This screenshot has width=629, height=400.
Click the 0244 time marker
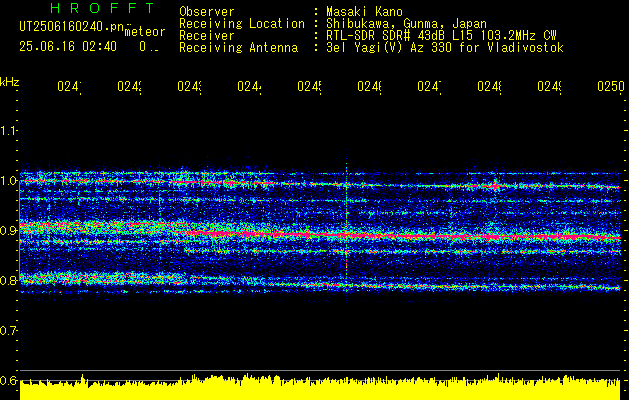click(x=249, y=86)
